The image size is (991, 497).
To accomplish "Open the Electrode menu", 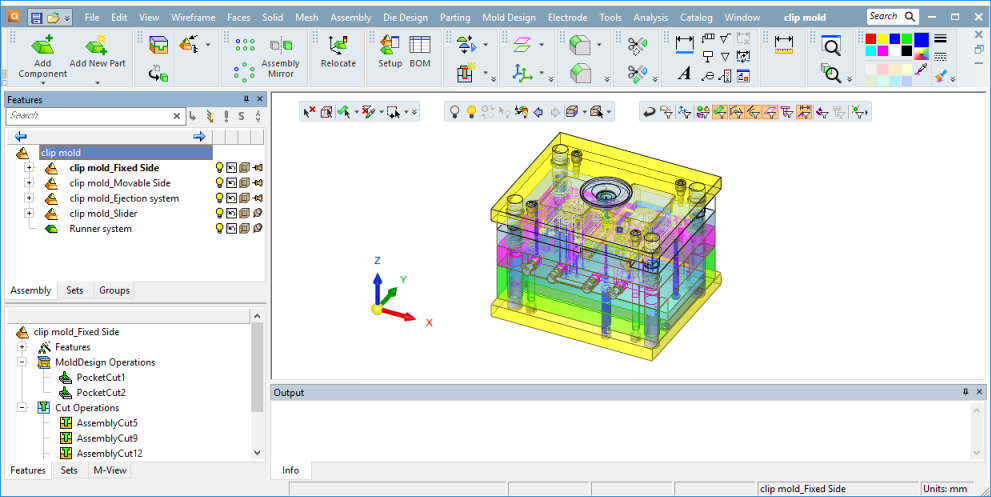I will 568,18.
